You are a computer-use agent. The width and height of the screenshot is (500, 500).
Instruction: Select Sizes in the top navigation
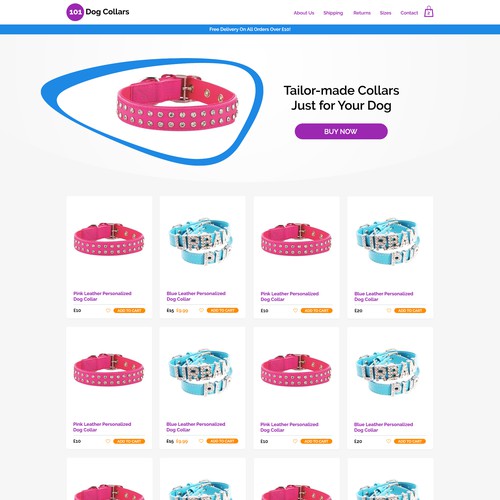click(x=385, y=13)
